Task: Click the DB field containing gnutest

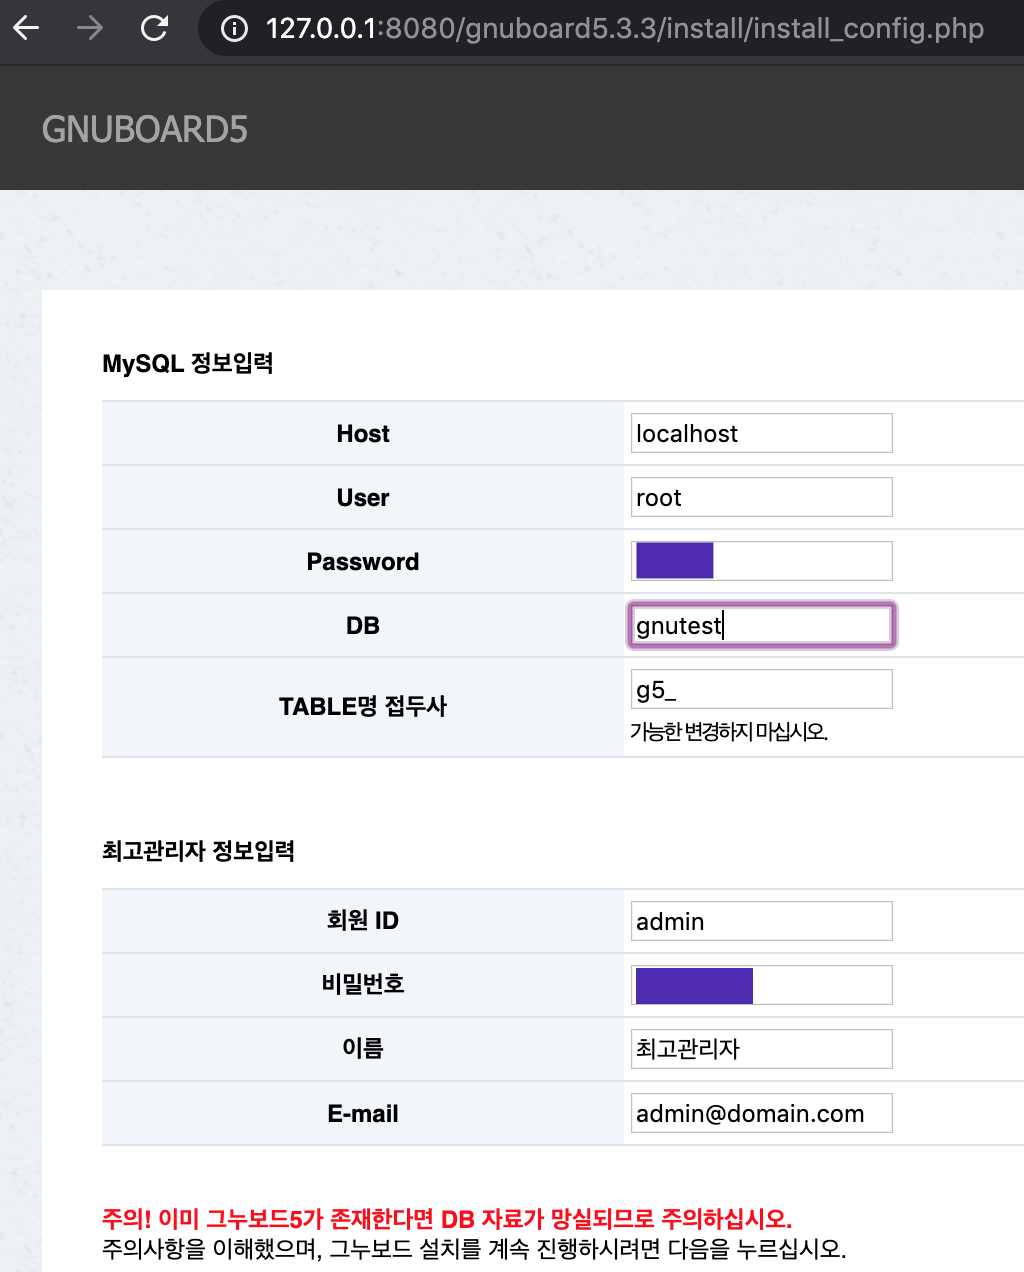Action: (x=761, y=625)
